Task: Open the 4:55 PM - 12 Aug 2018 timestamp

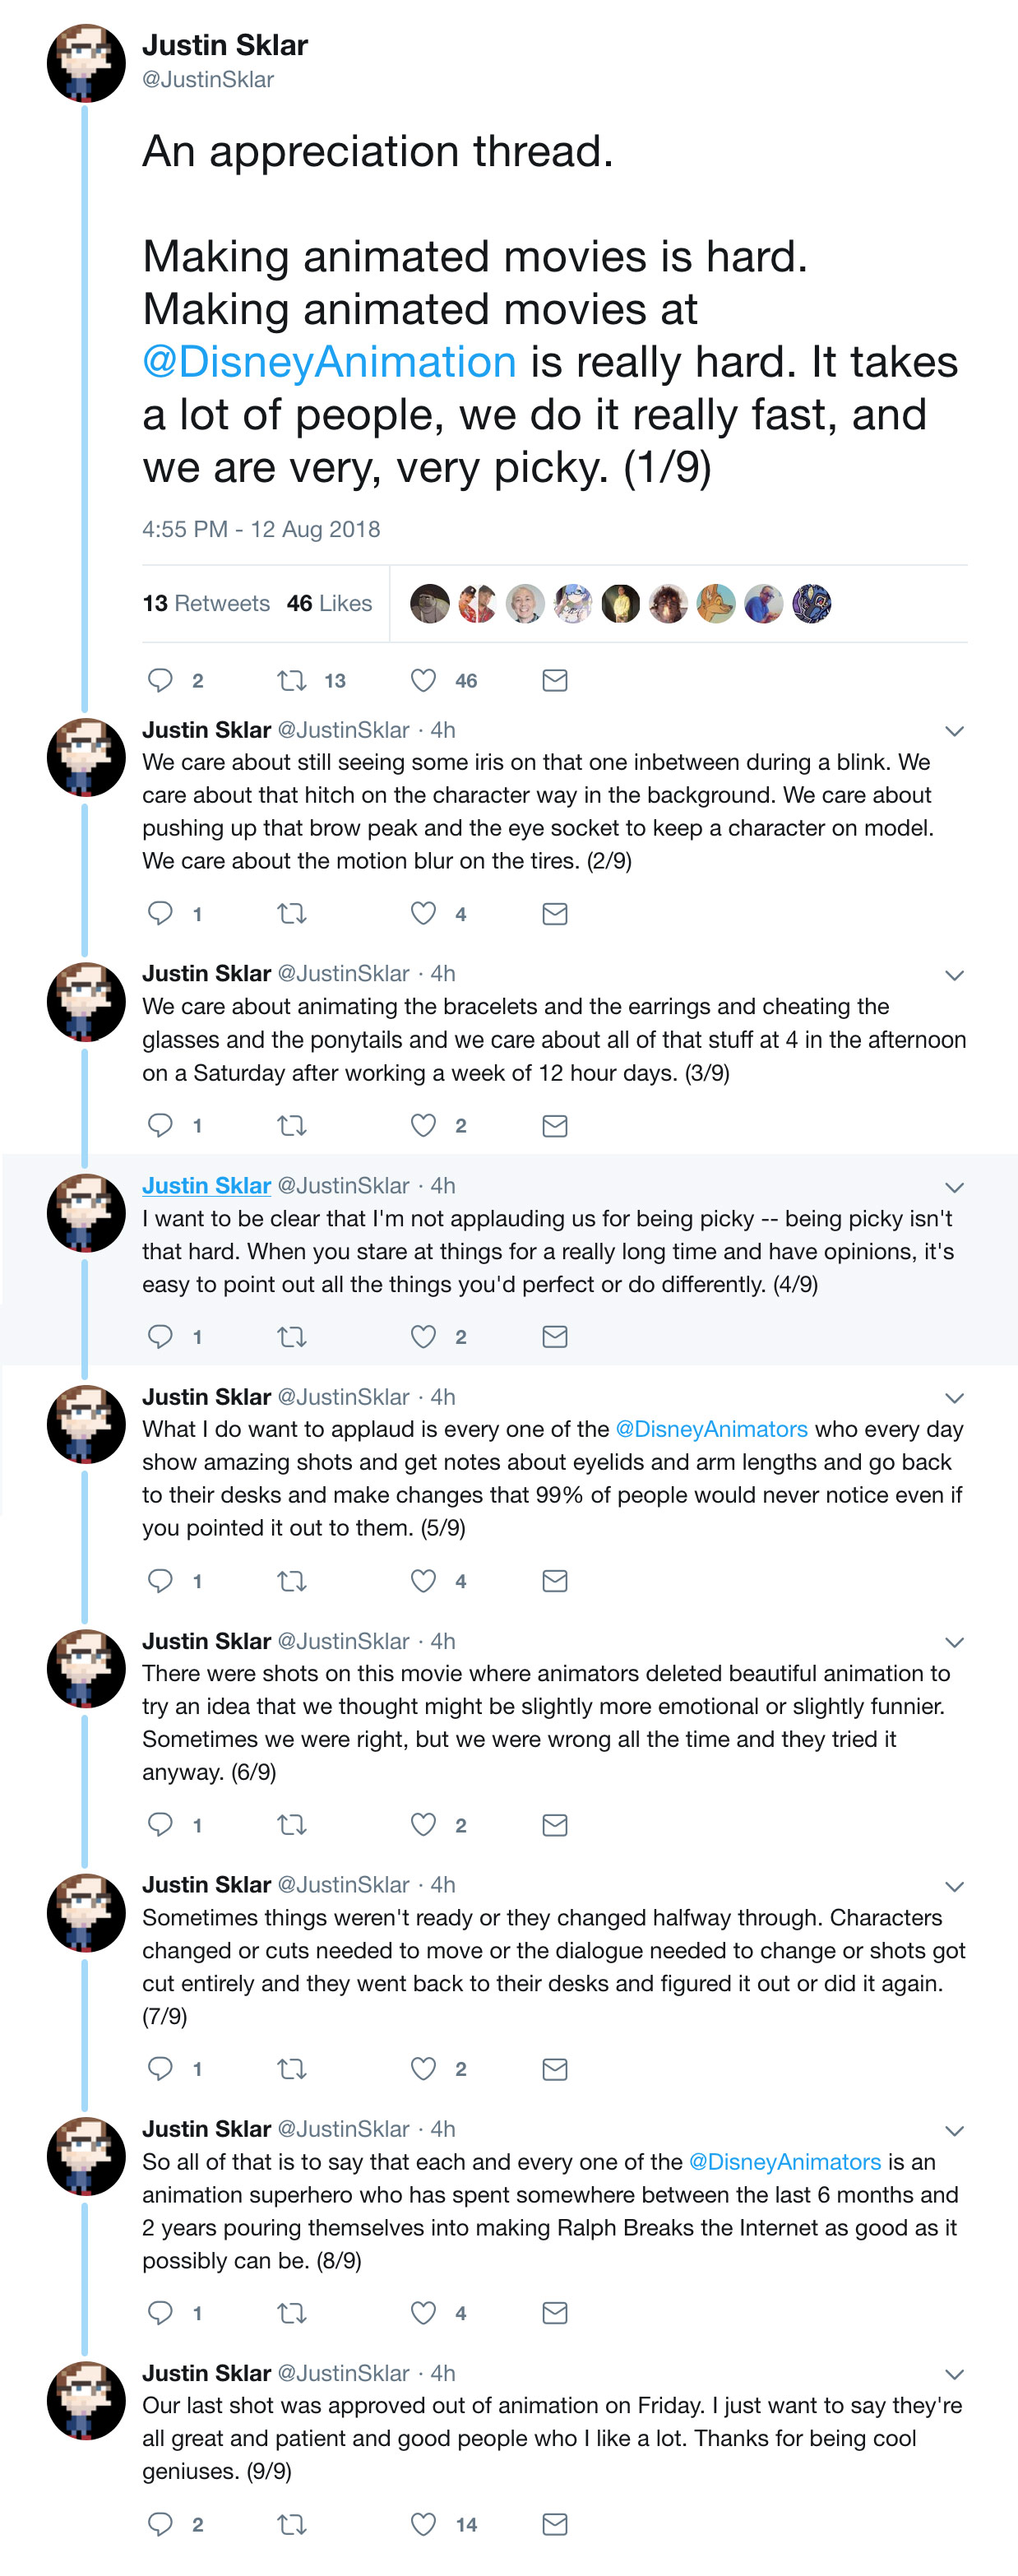Action: [261, 529]
